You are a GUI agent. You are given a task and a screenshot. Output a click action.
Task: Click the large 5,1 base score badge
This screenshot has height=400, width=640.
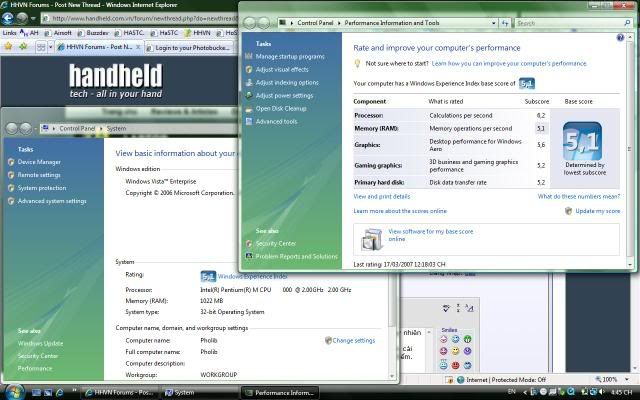[582, 141]
